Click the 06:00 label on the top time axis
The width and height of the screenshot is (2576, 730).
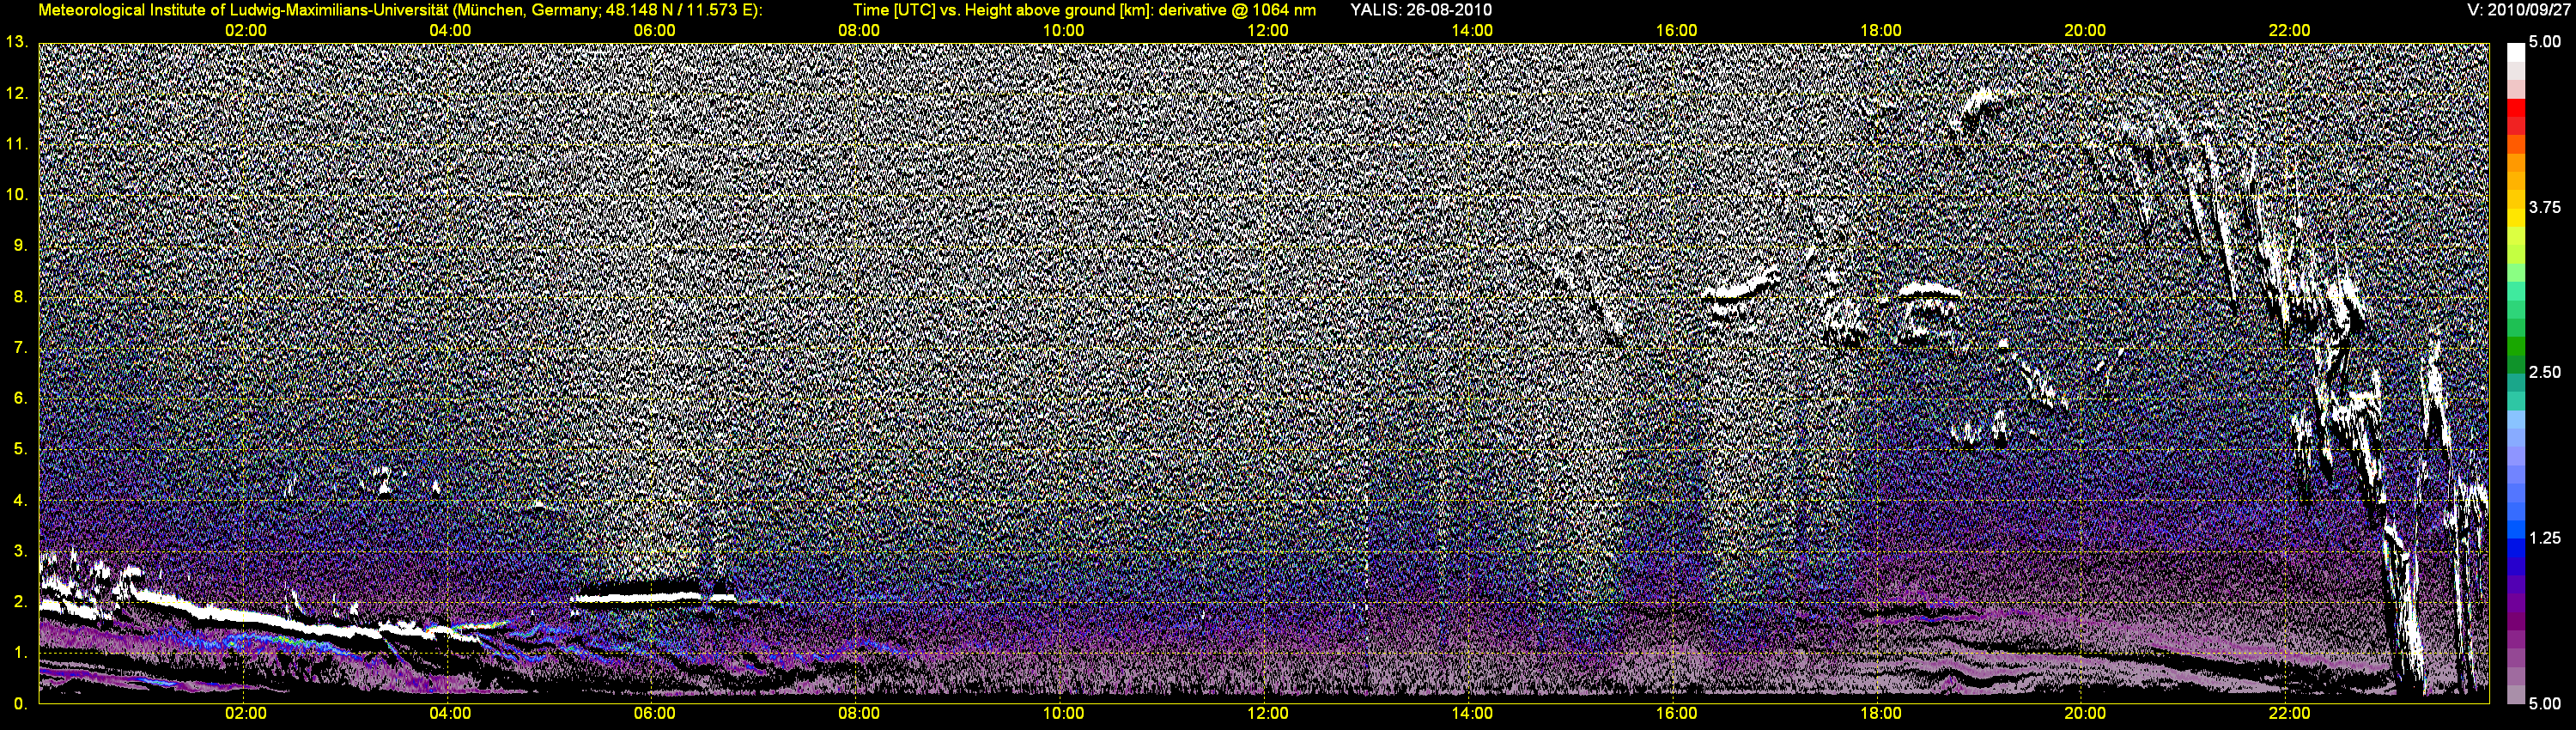pyautogui.click(x=654, y=30)
